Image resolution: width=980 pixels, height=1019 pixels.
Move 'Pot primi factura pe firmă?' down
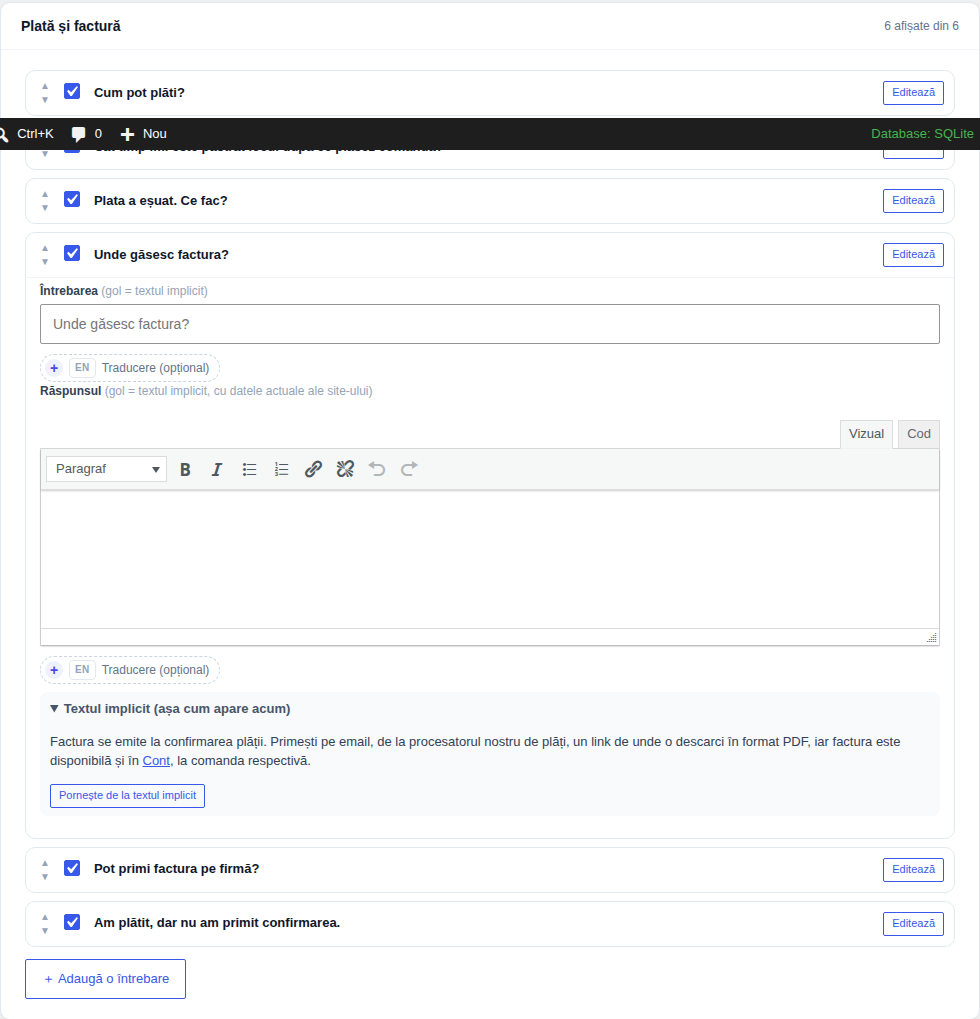click(45, 877)
